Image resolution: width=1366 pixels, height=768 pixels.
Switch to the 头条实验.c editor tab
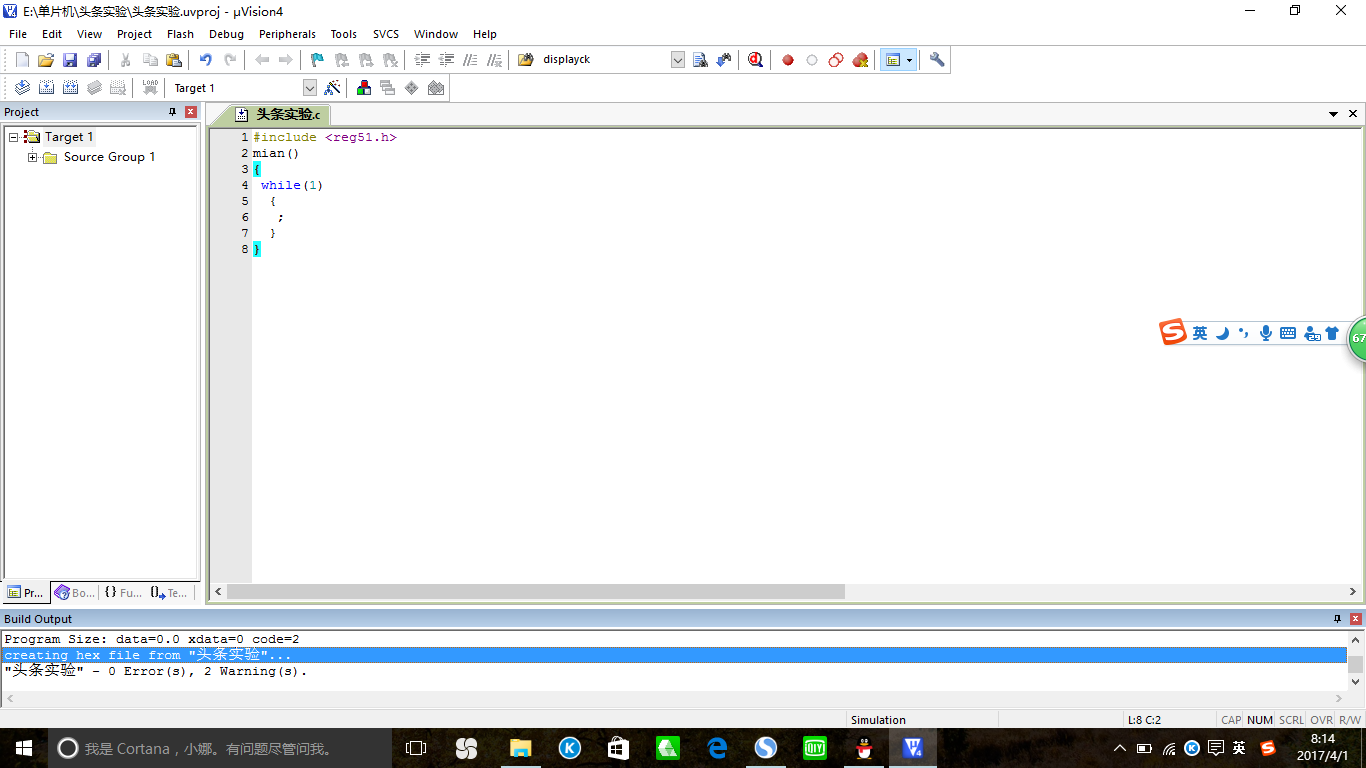[278, 115]
